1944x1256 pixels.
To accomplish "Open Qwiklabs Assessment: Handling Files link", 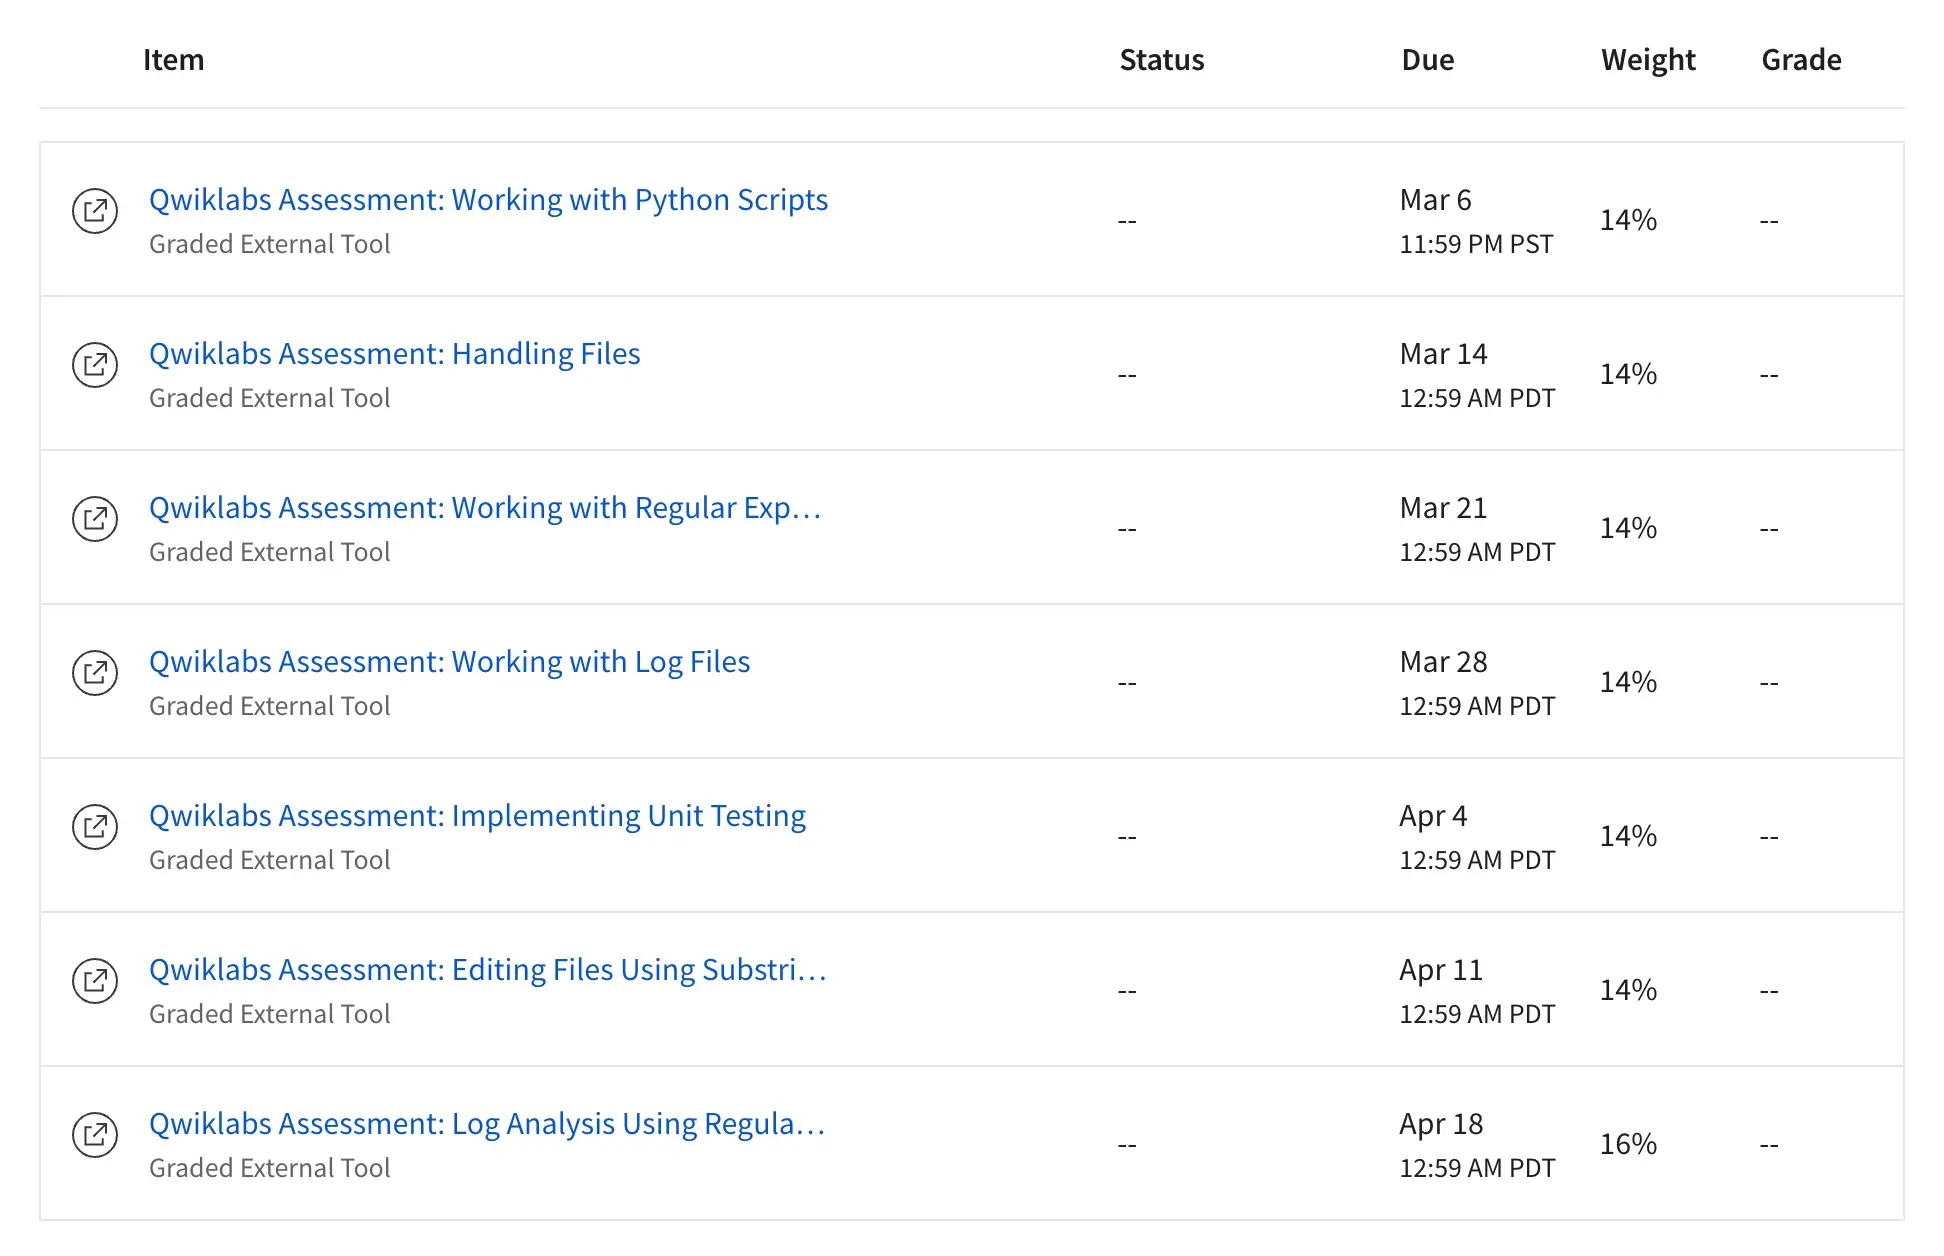I will click(394, 354).
